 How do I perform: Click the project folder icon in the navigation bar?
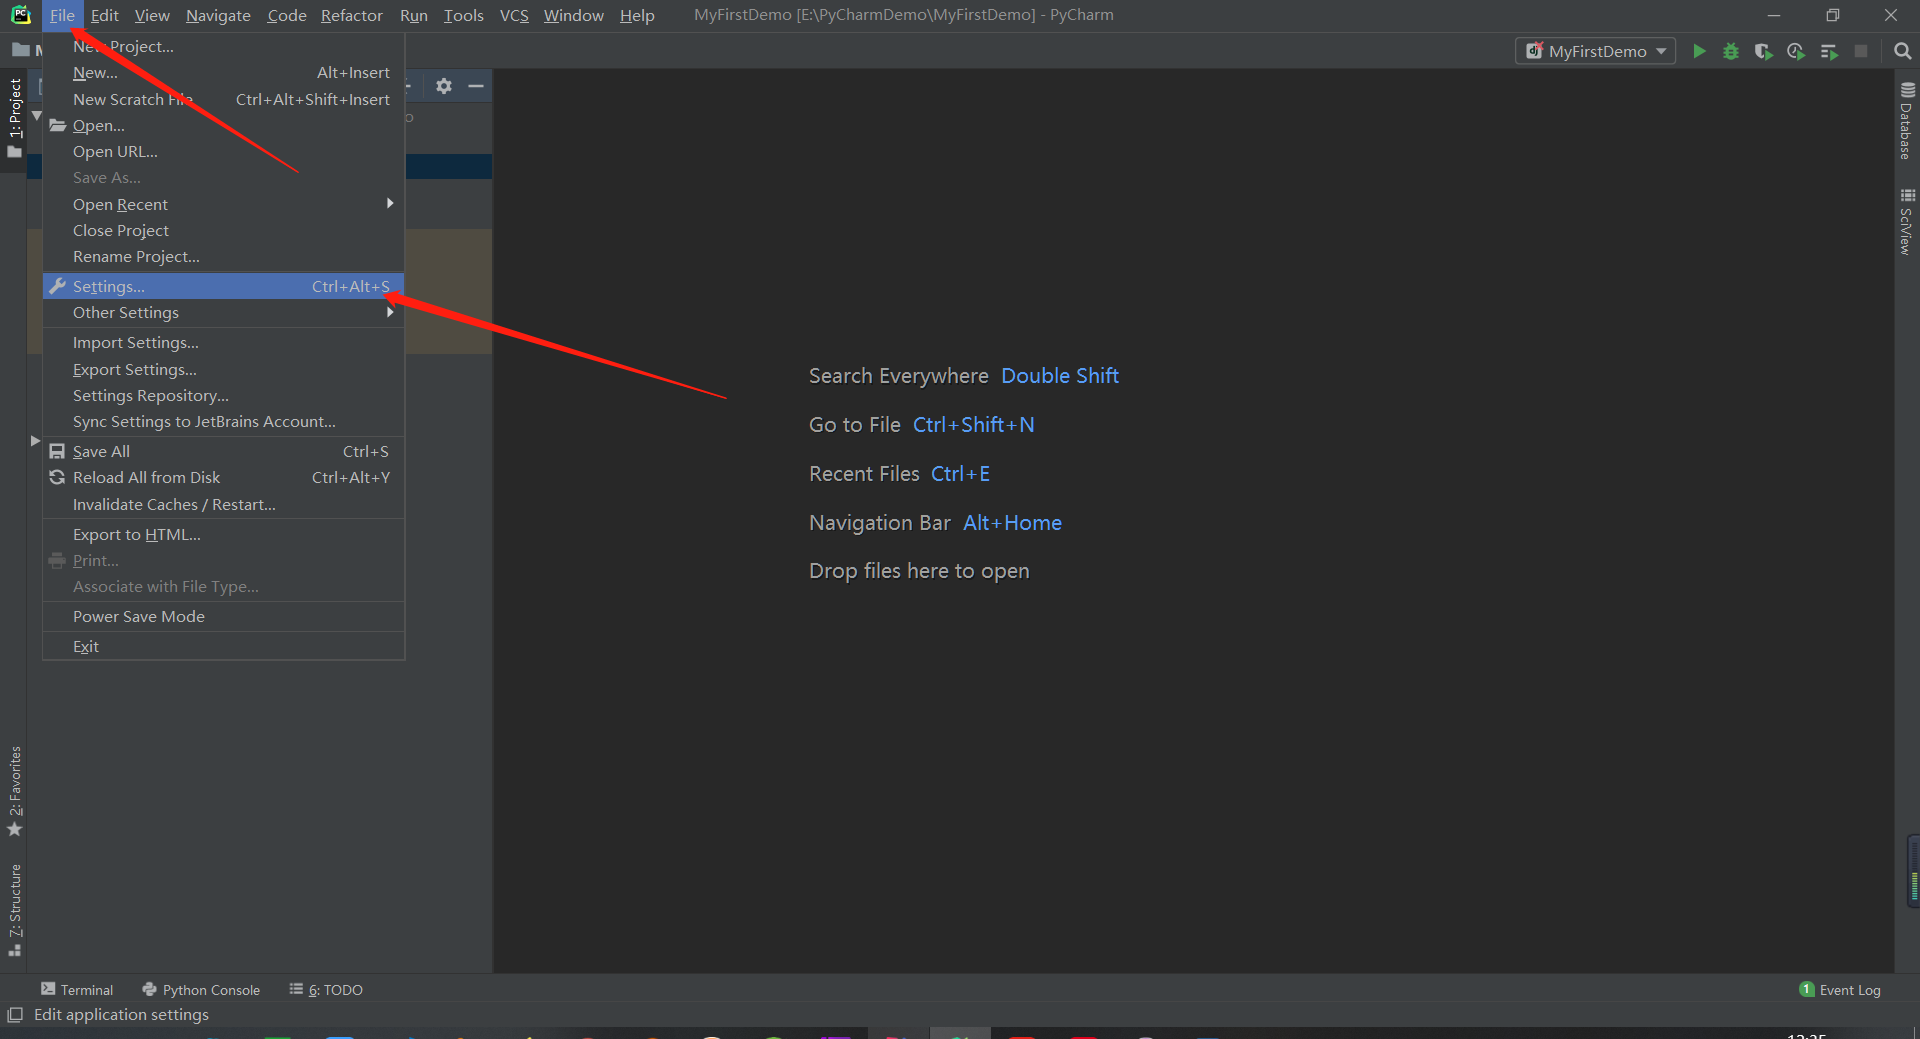click(20, 49)
